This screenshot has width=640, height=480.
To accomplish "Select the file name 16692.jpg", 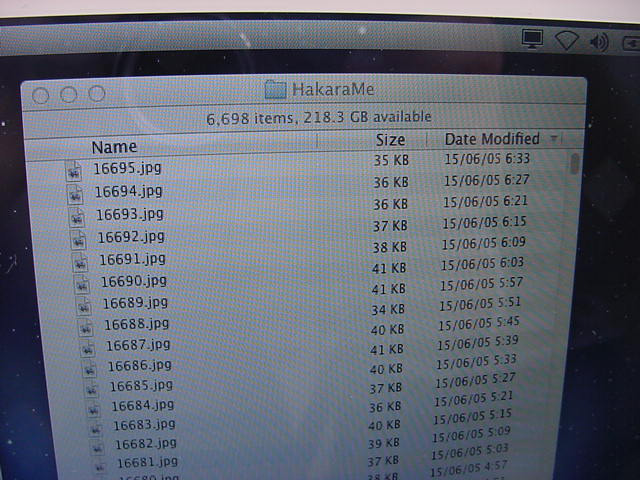I will click(131, 236).
